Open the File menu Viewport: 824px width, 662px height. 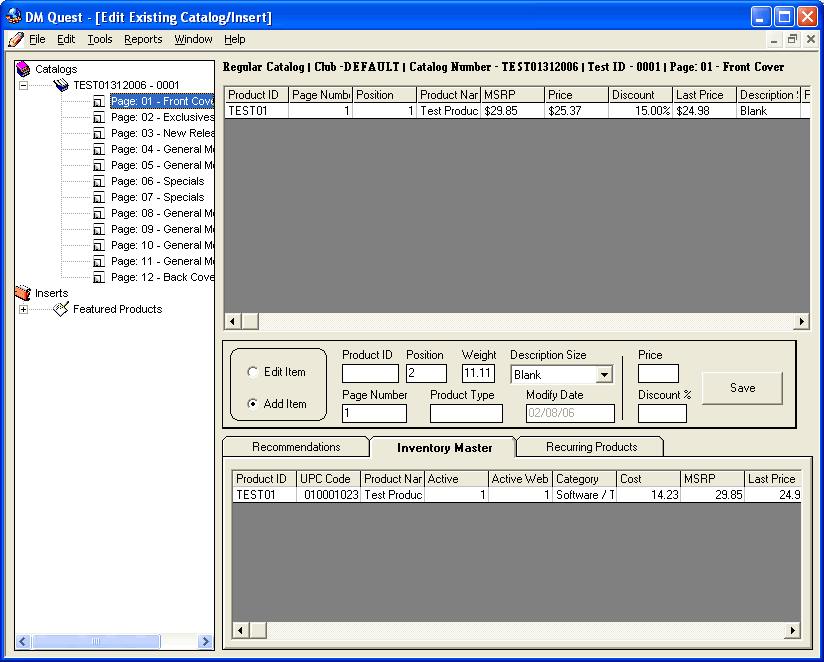(x=37, y=39)
